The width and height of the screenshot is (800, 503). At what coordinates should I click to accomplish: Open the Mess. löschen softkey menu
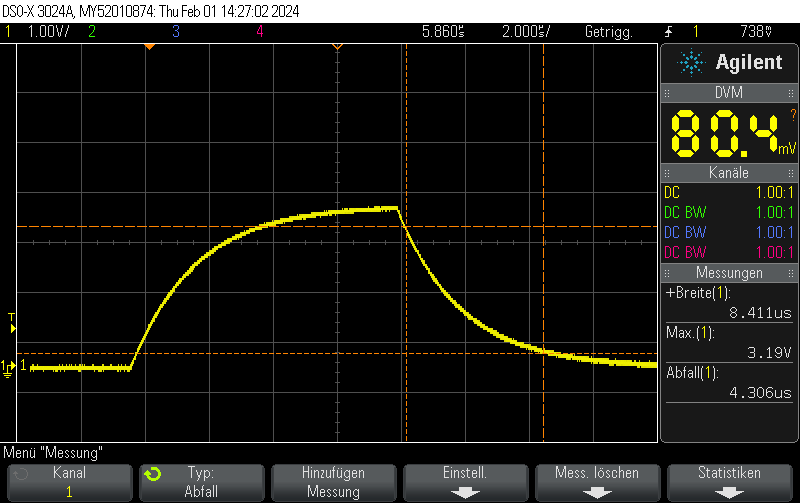pyautogui.click(x=597, y=482)
